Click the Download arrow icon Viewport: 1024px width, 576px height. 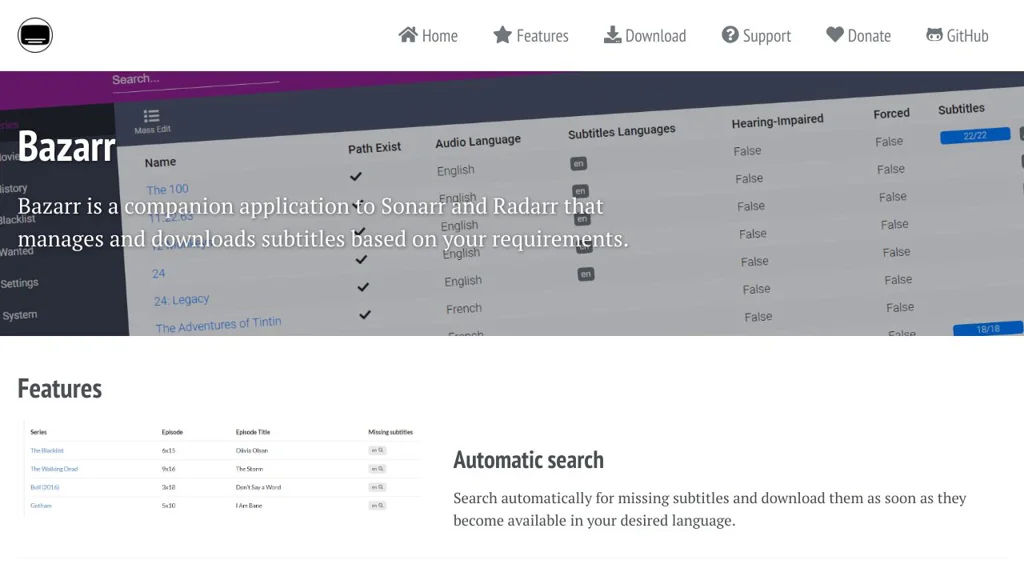click(x=613, y=35)
